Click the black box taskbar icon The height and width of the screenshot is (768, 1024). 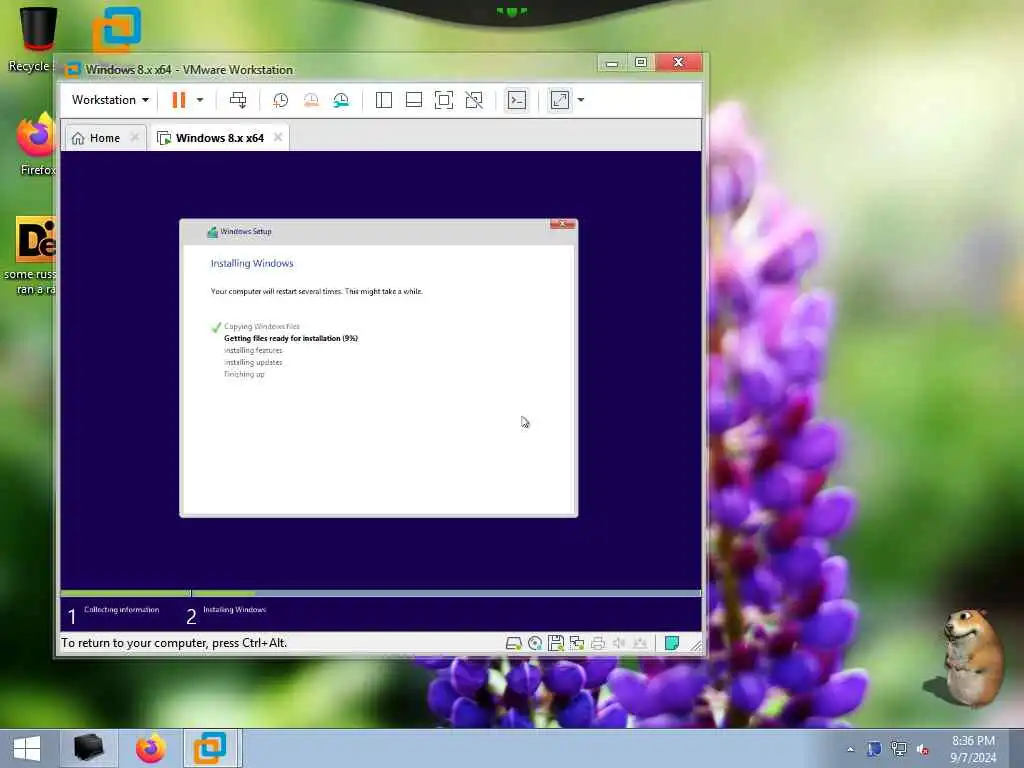tap(88, 748)
